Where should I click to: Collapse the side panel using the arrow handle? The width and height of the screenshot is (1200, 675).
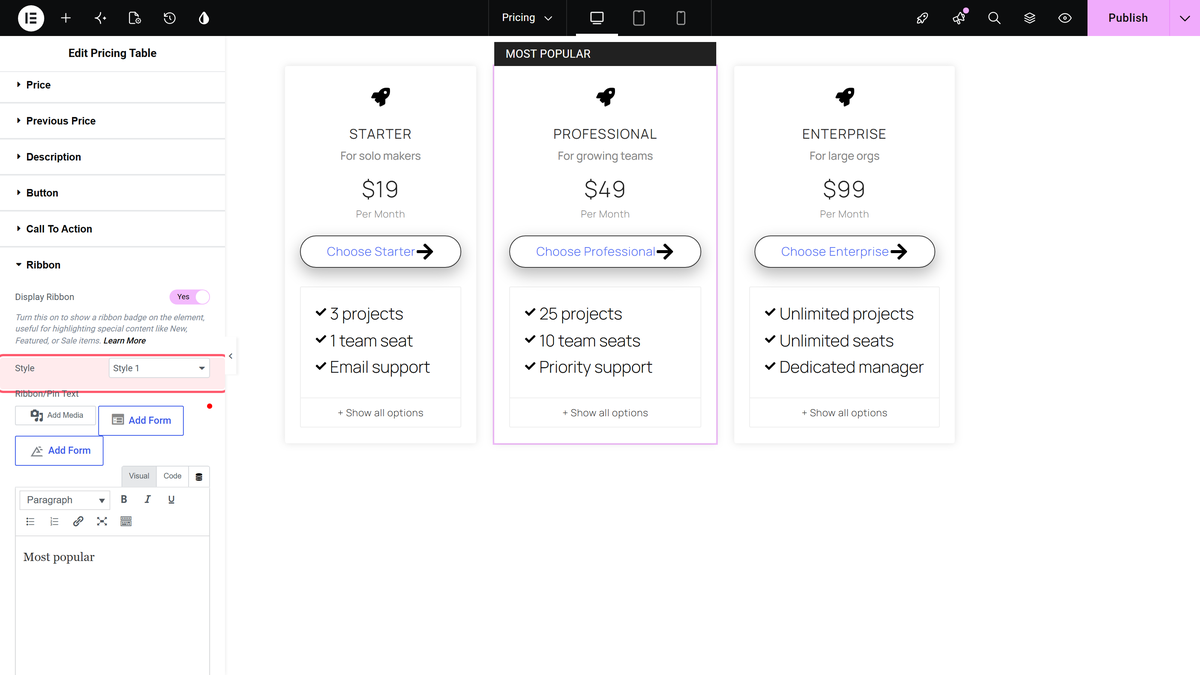pos(231,356)
